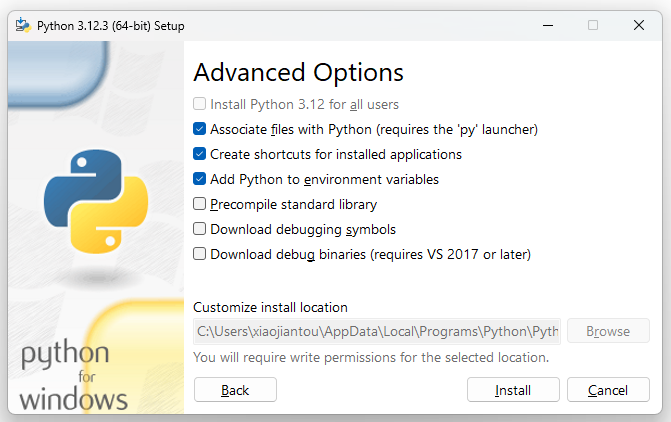Enable Download debug binaries checkbox
The height and width of the screenshot is (422, 671).
200,254
